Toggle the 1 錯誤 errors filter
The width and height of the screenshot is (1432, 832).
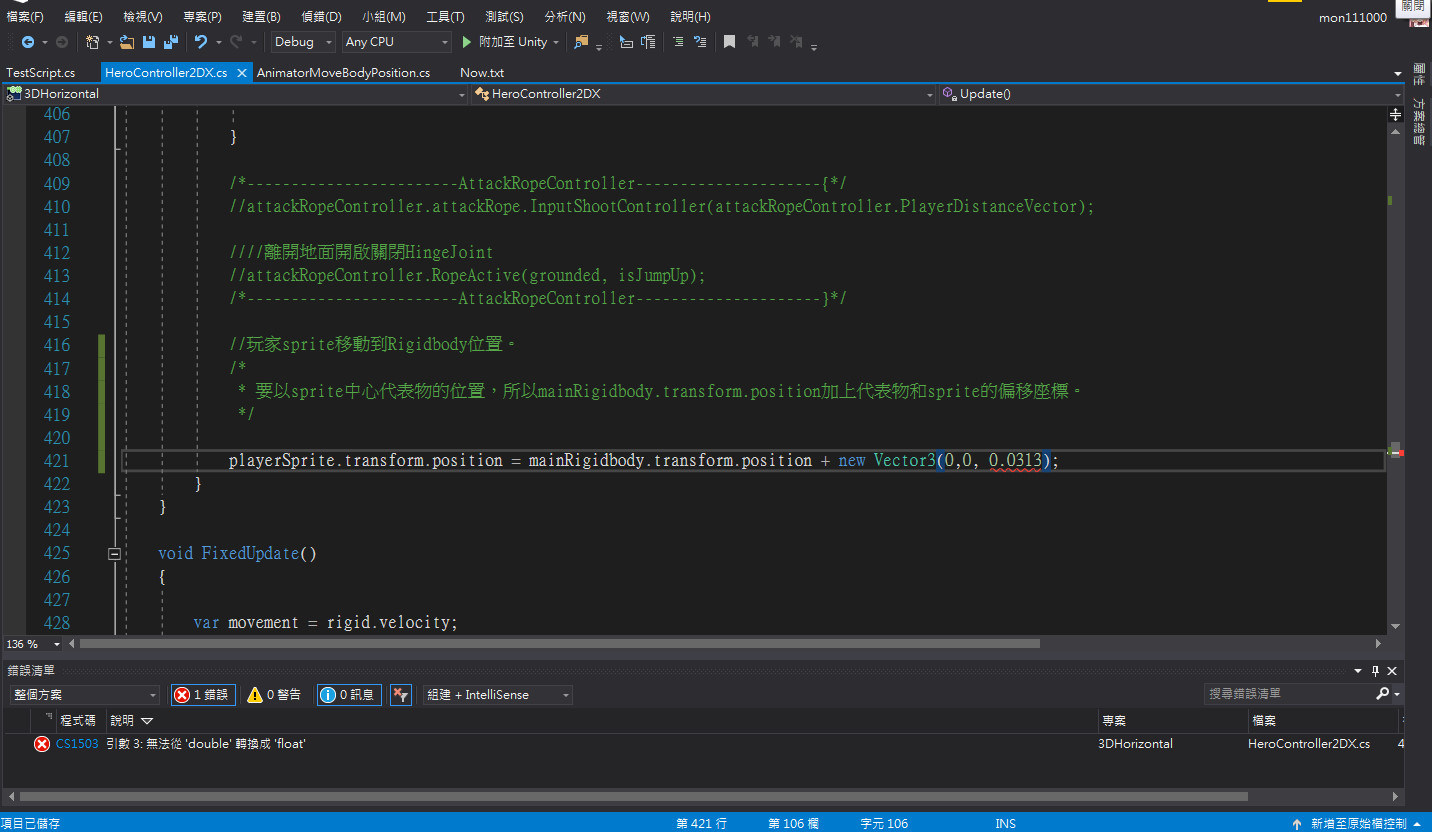click(203, 694)
